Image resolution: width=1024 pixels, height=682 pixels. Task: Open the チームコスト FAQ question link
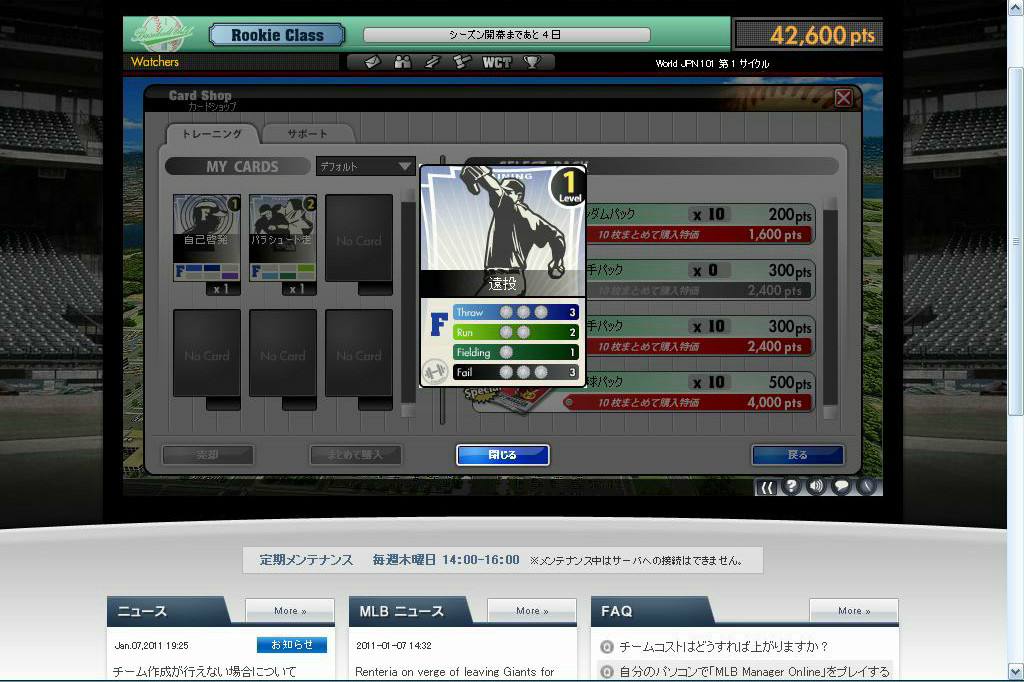click(x=722, y=647)
